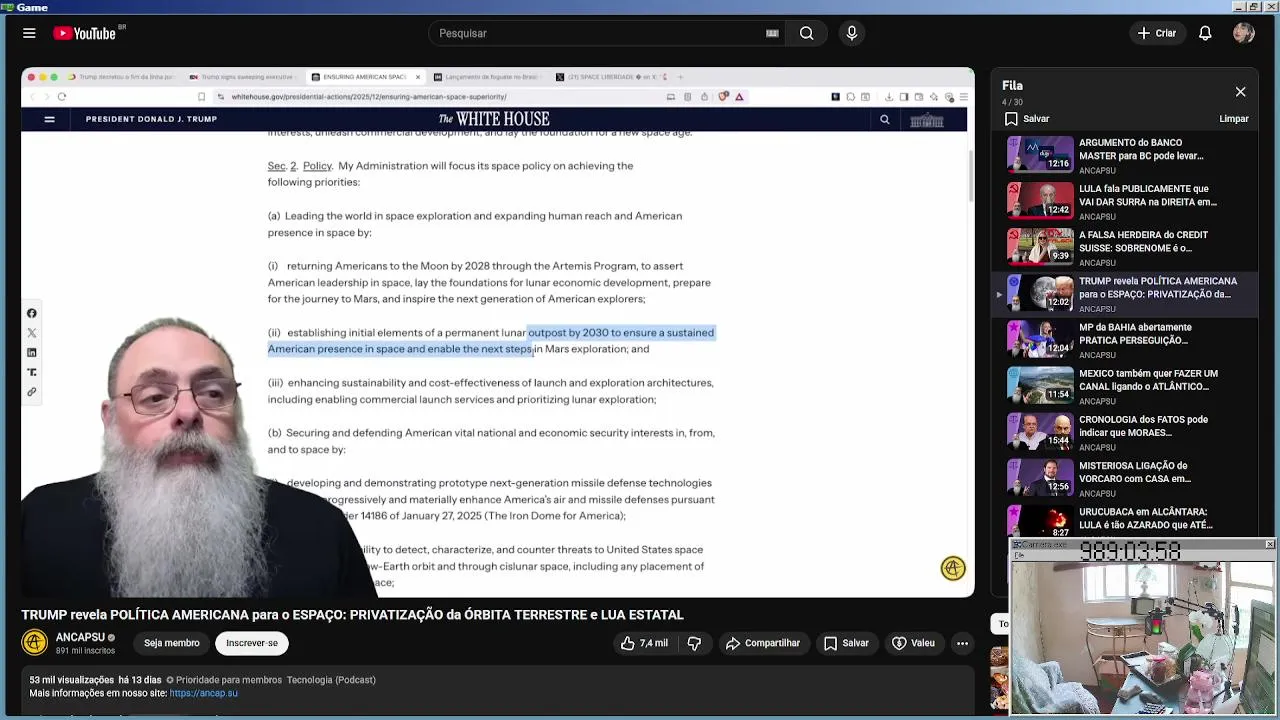Save the queue with Salvar
Screen dimensions: 1280x720
coord(1027,119)
